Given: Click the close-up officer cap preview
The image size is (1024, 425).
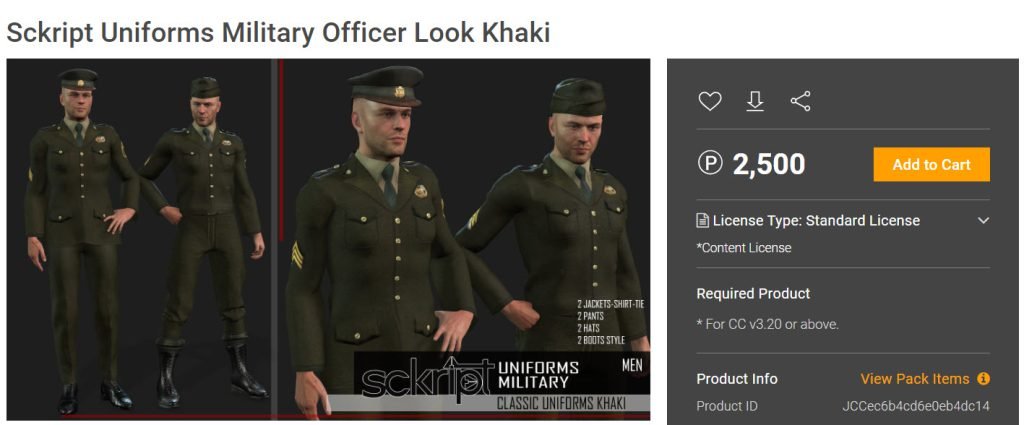Looking at the screenshot, I should click(465, 239).
